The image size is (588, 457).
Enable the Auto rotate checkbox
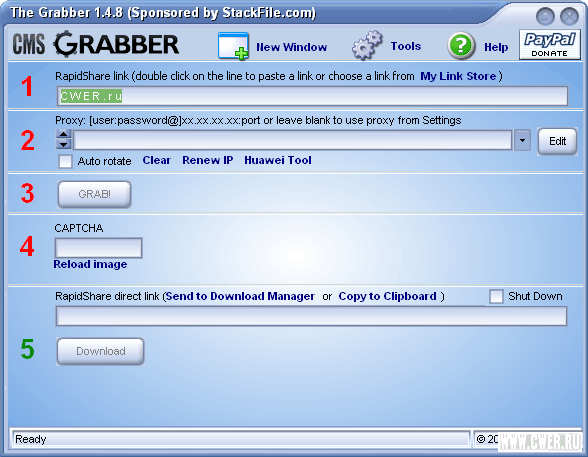point(65,162)
